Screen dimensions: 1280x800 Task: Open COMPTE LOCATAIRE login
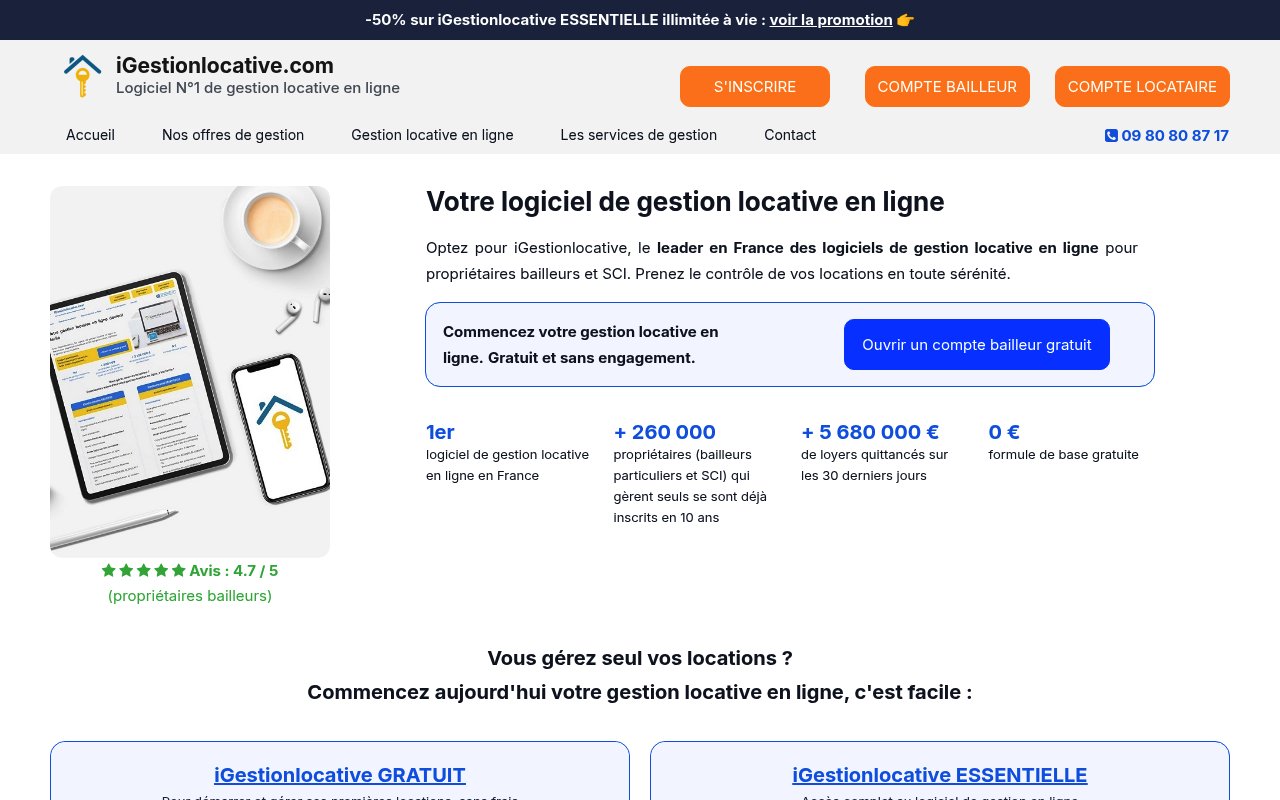tap(1142, 87)
